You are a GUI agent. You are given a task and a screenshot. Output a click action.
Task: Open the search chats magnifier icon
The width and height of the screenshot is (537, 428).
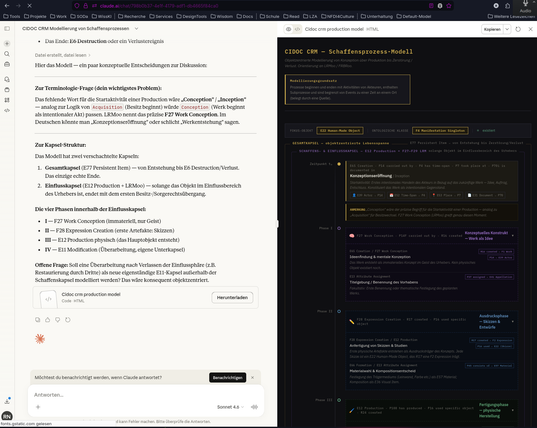click(7, 54)
